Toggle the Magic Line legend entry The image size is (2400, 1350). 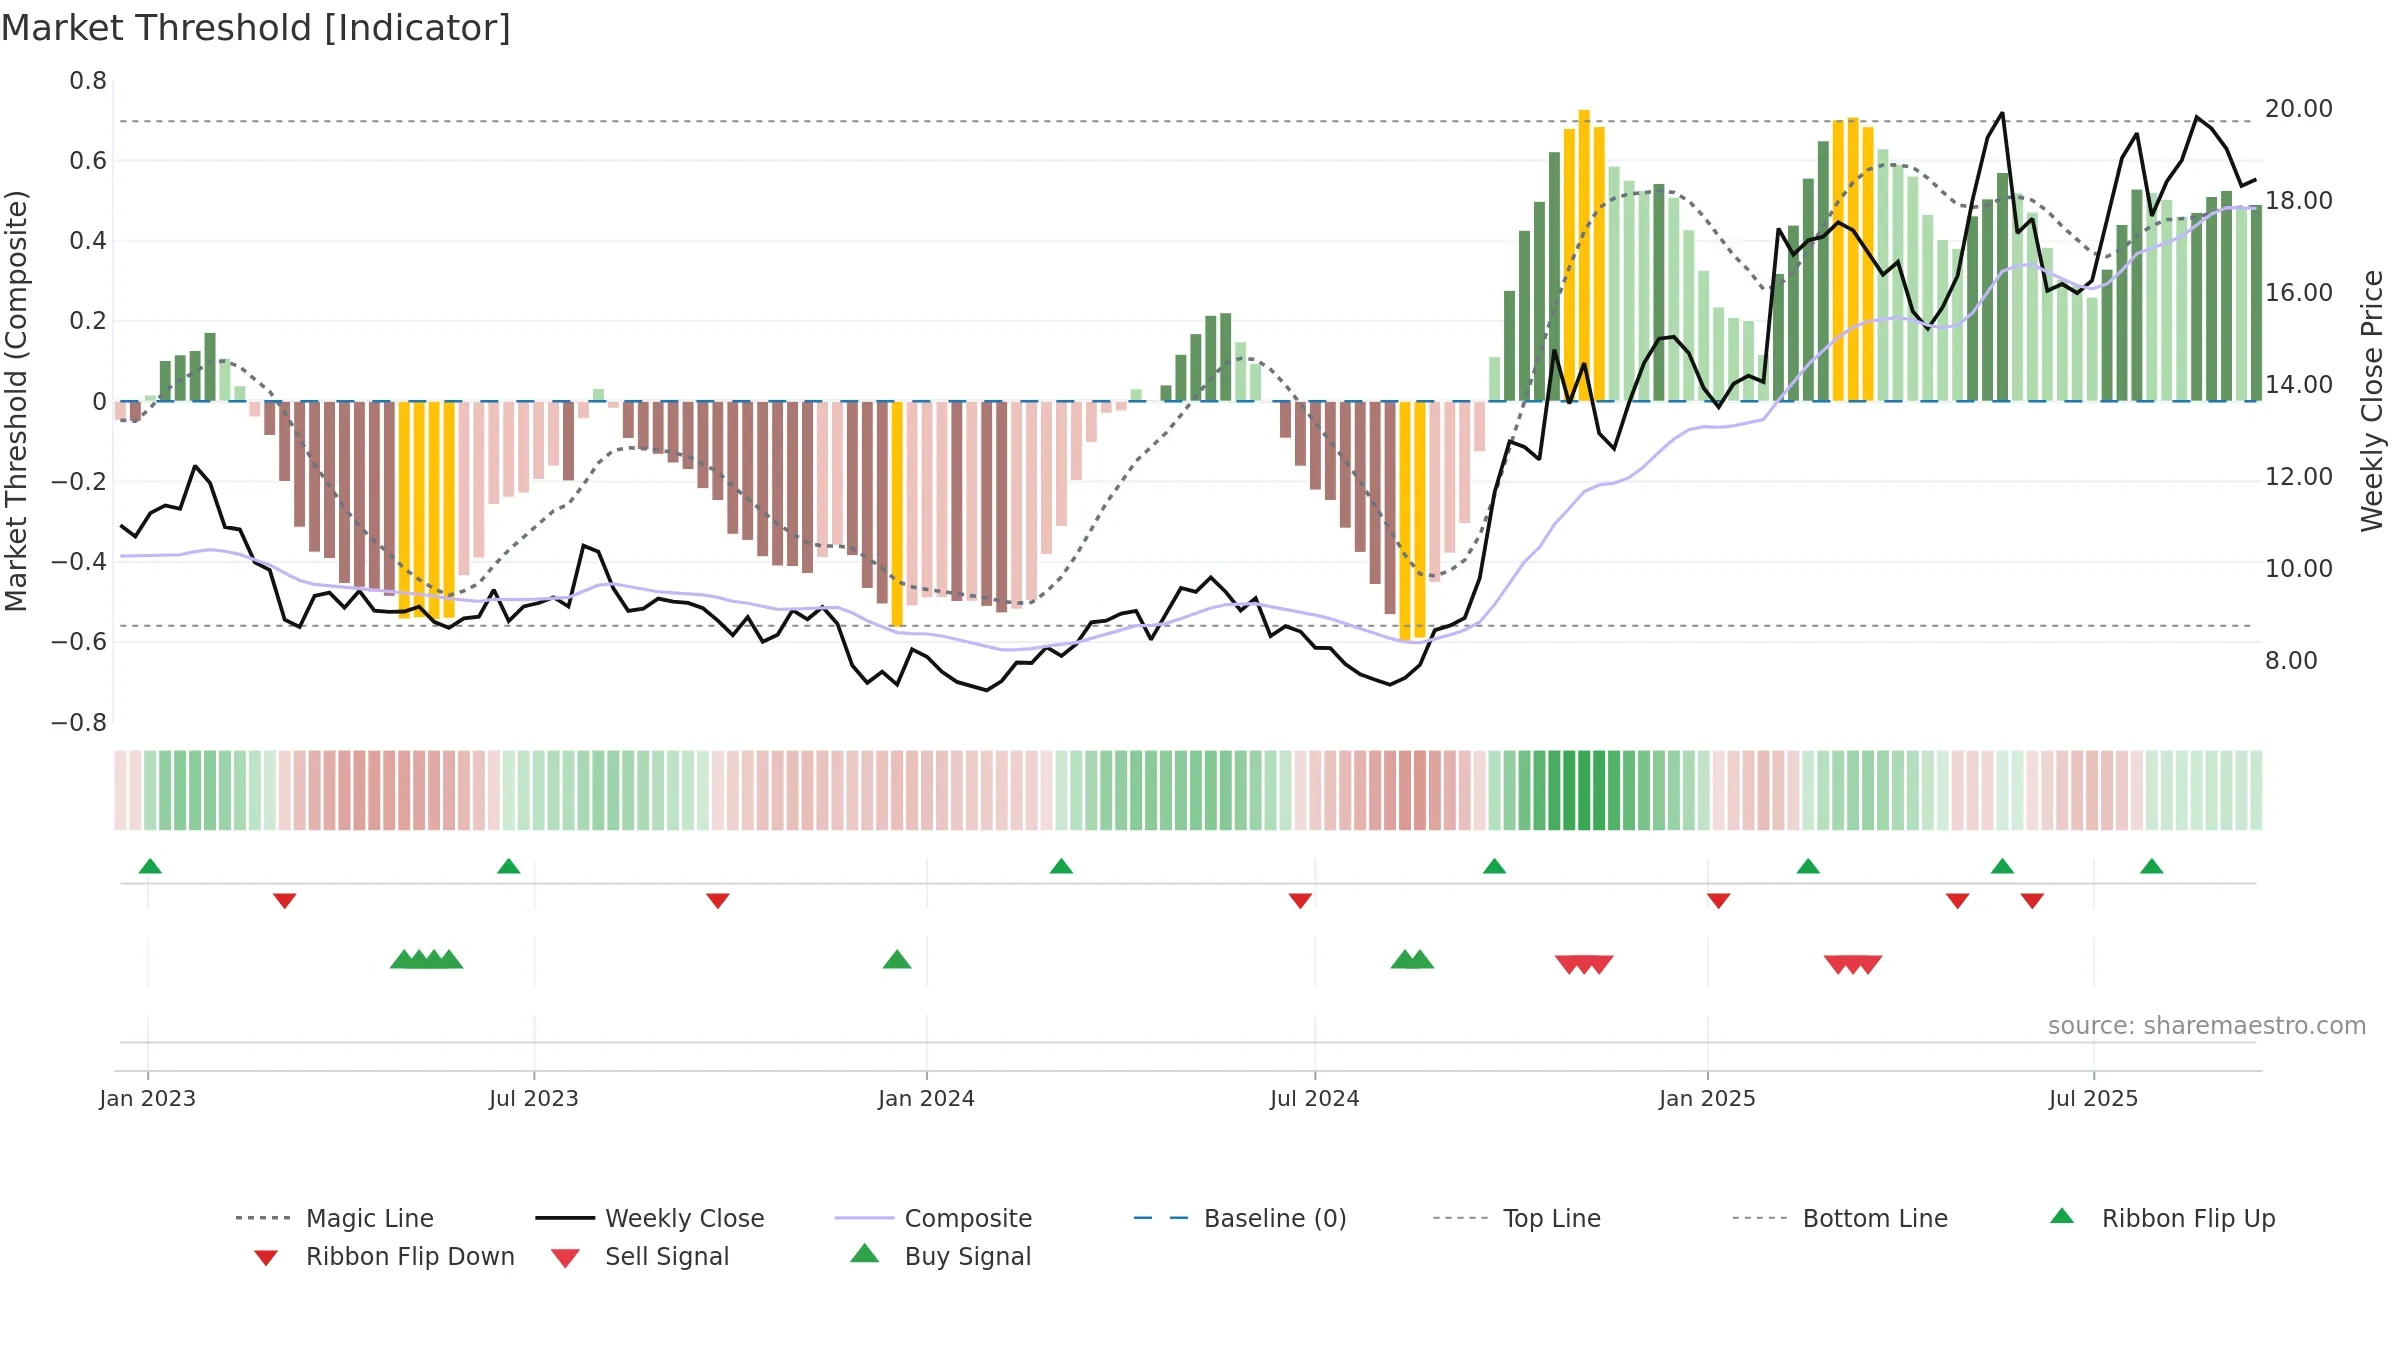335,1218
